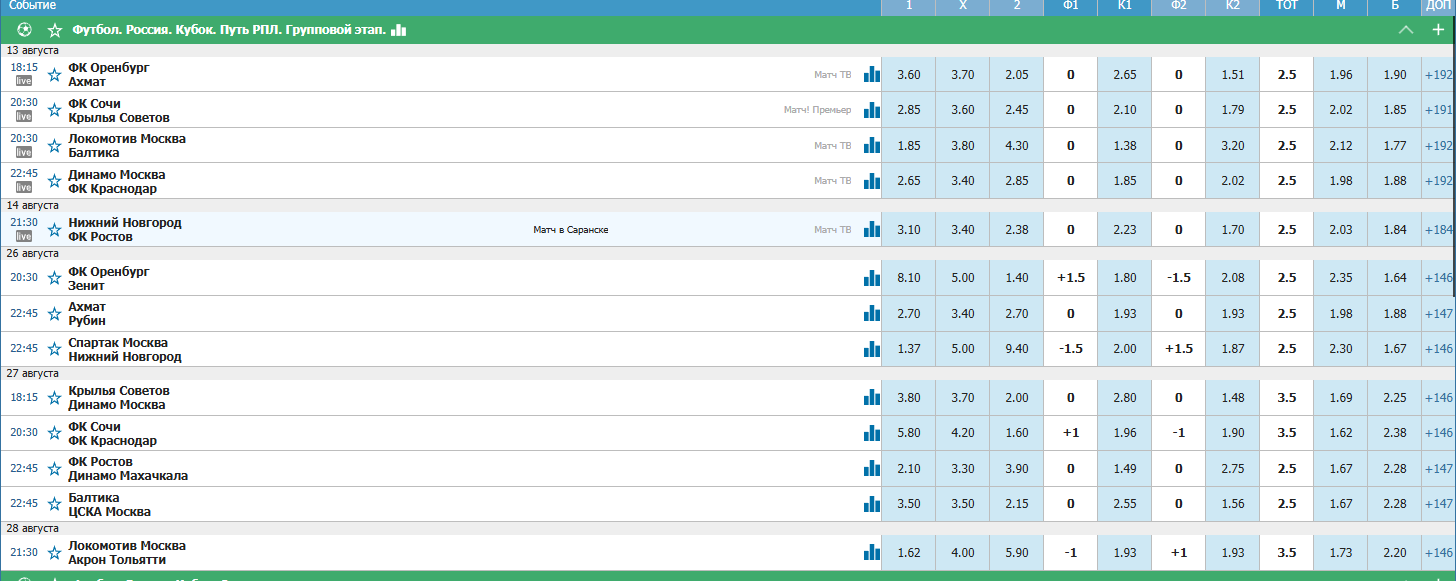1456x581 pixels.
Task: Open live badge for Локомотив Москва vs Балтика
Action: pos(24,152)
